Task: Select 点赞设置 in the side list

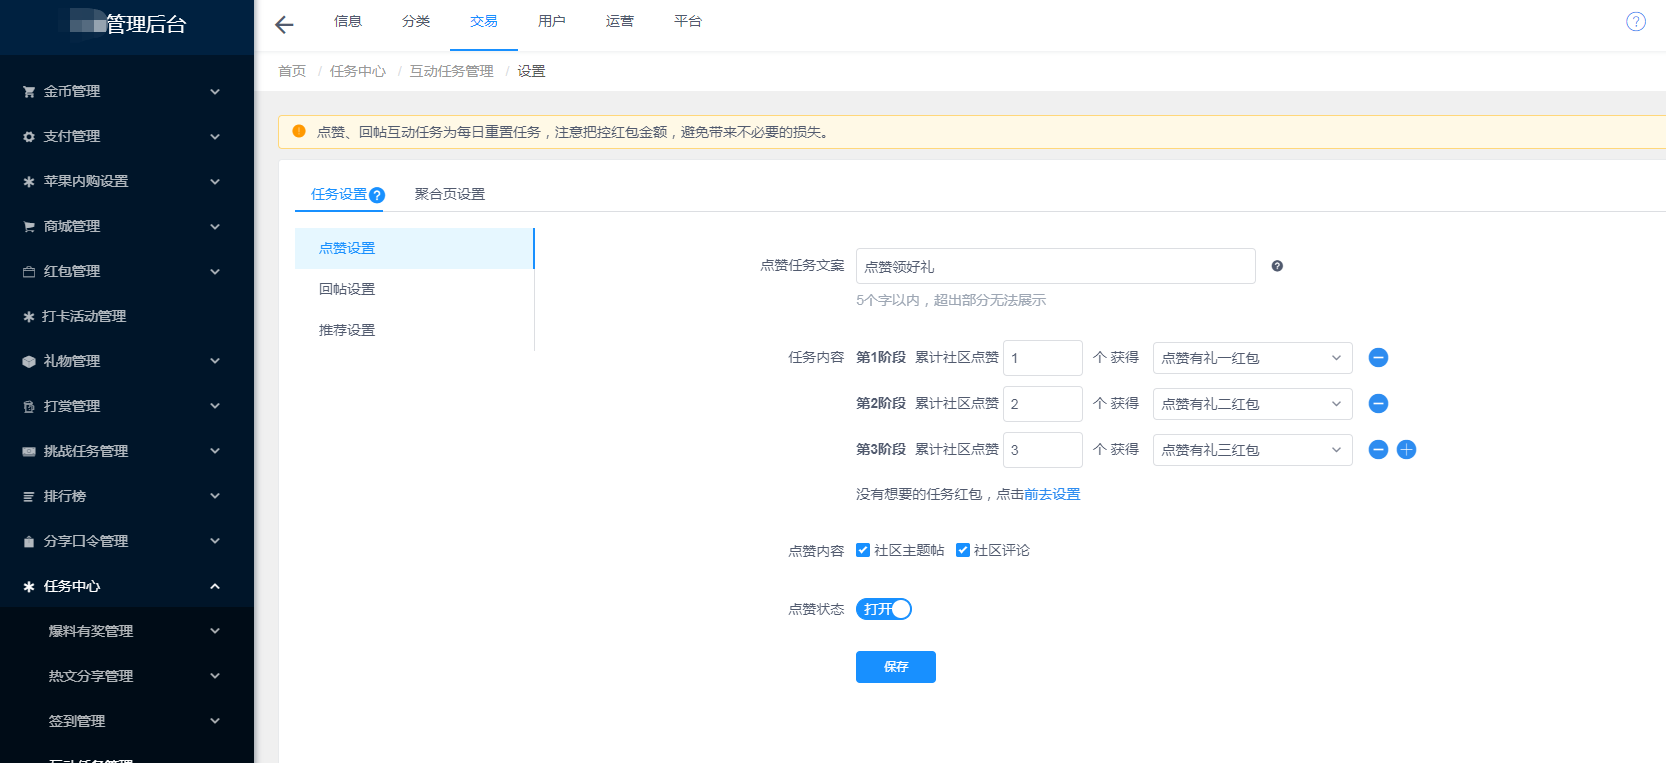Action: (x=414, y=248)
